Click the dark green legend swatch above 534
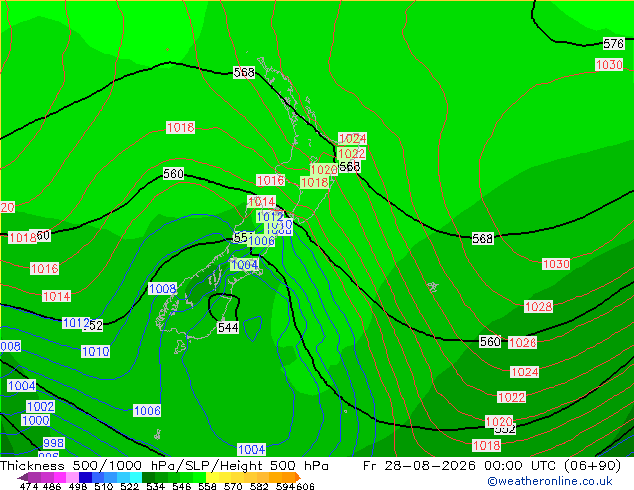634x490 pixels. pos(148,477)
